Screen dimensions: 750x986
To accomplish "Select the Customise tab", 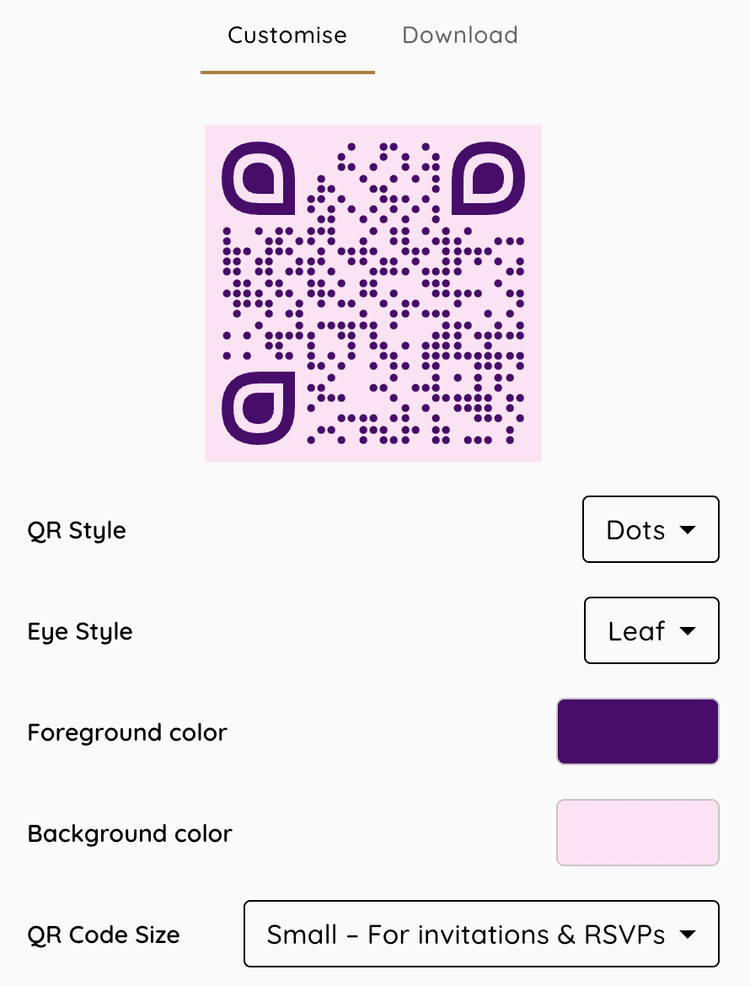I will point(286,35).
